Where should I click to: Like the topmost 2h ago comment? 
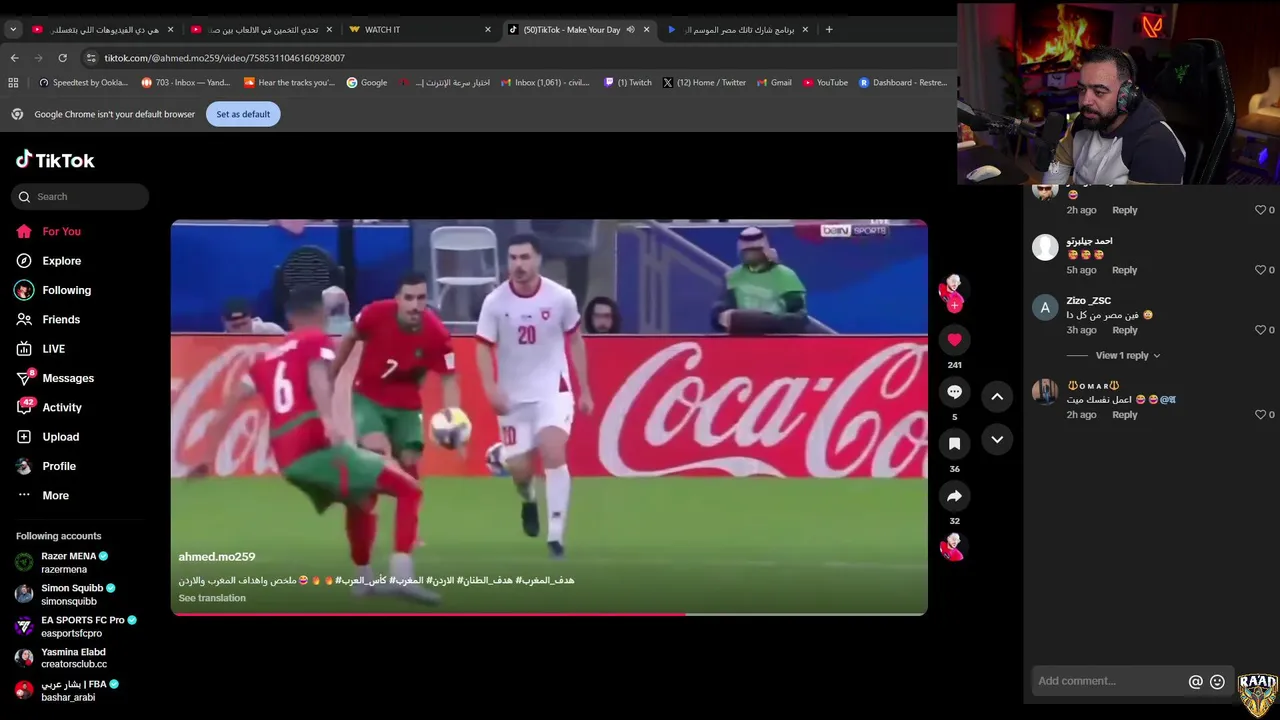1261,210
